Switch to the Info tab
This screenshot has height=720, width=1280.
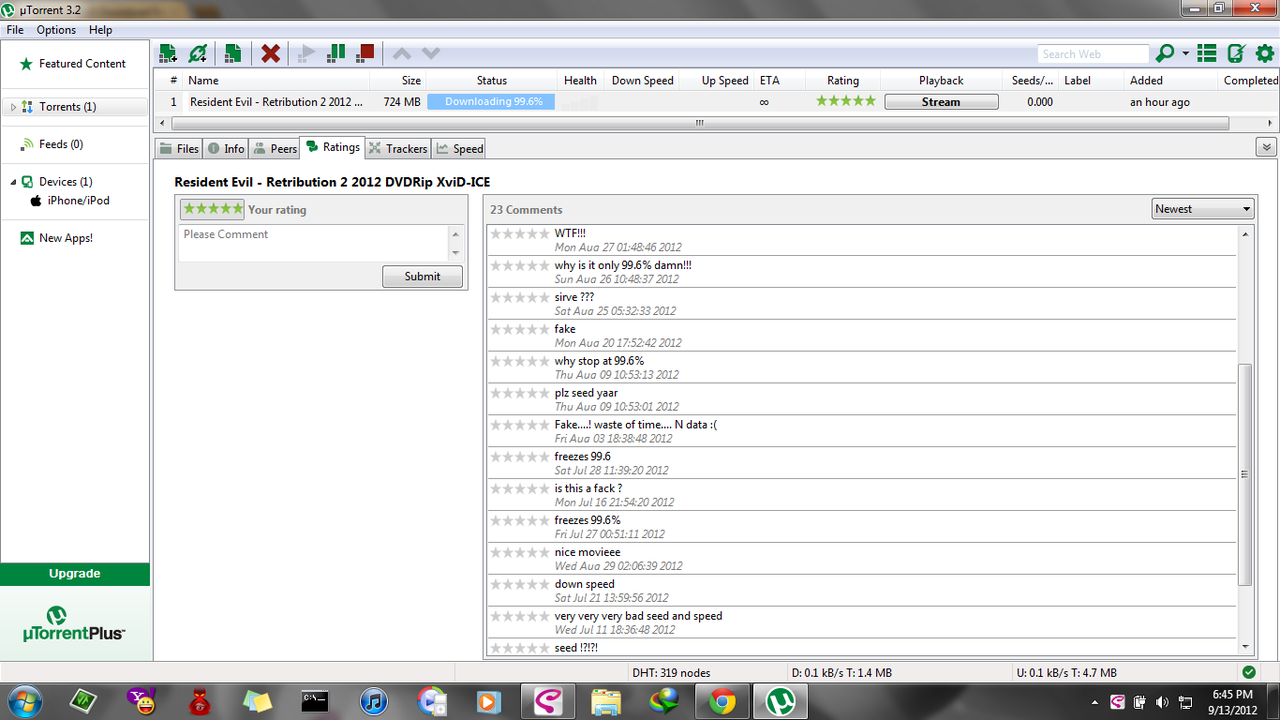(225, 148)
